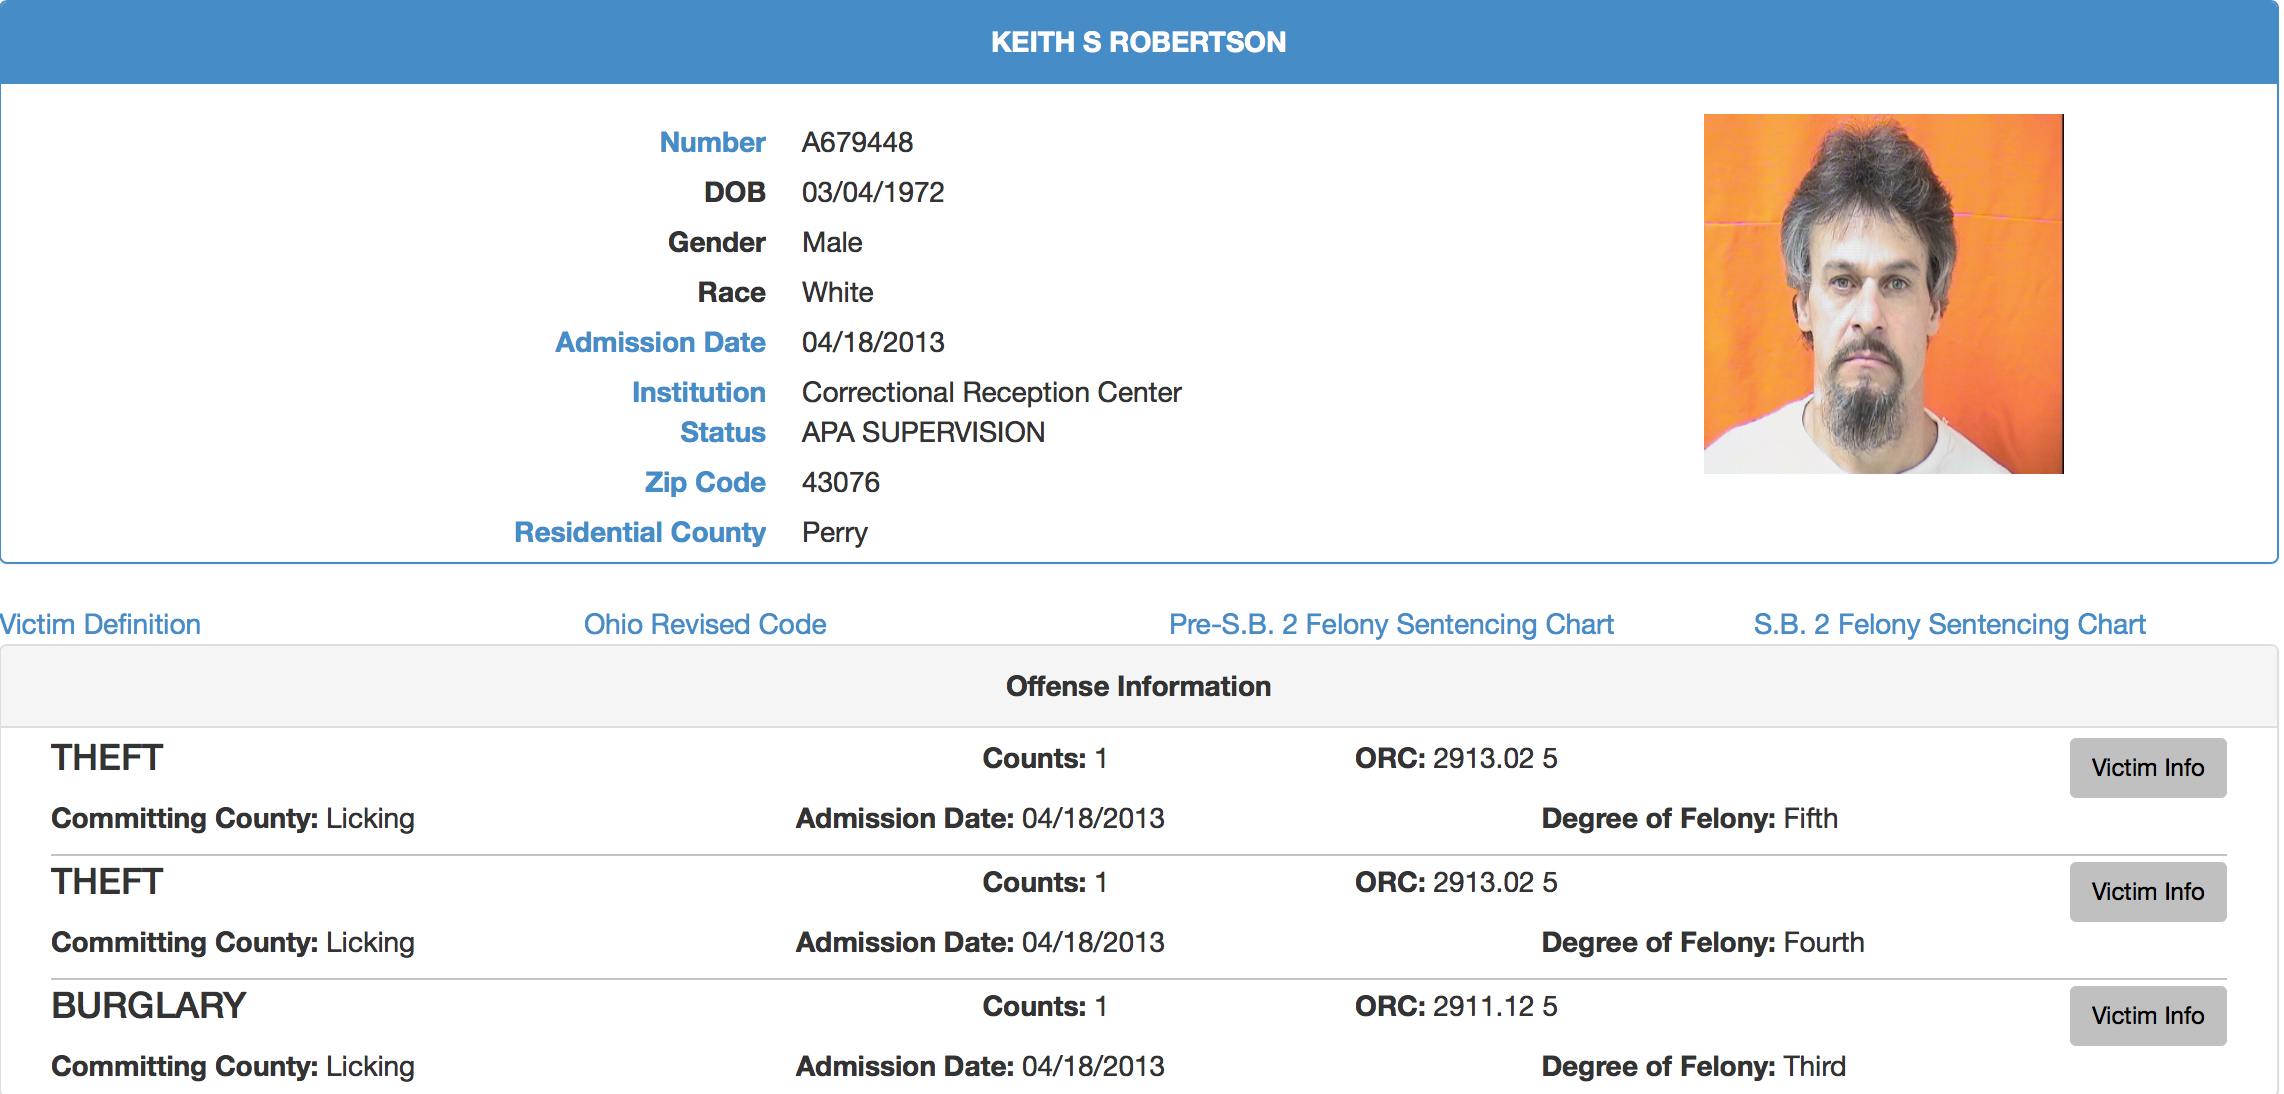This screenshot has width=2284, height=1094.
Task: Open Pre-S.B. 2 Felony Sentencing Chart
Action: [x=1391, y=624]
